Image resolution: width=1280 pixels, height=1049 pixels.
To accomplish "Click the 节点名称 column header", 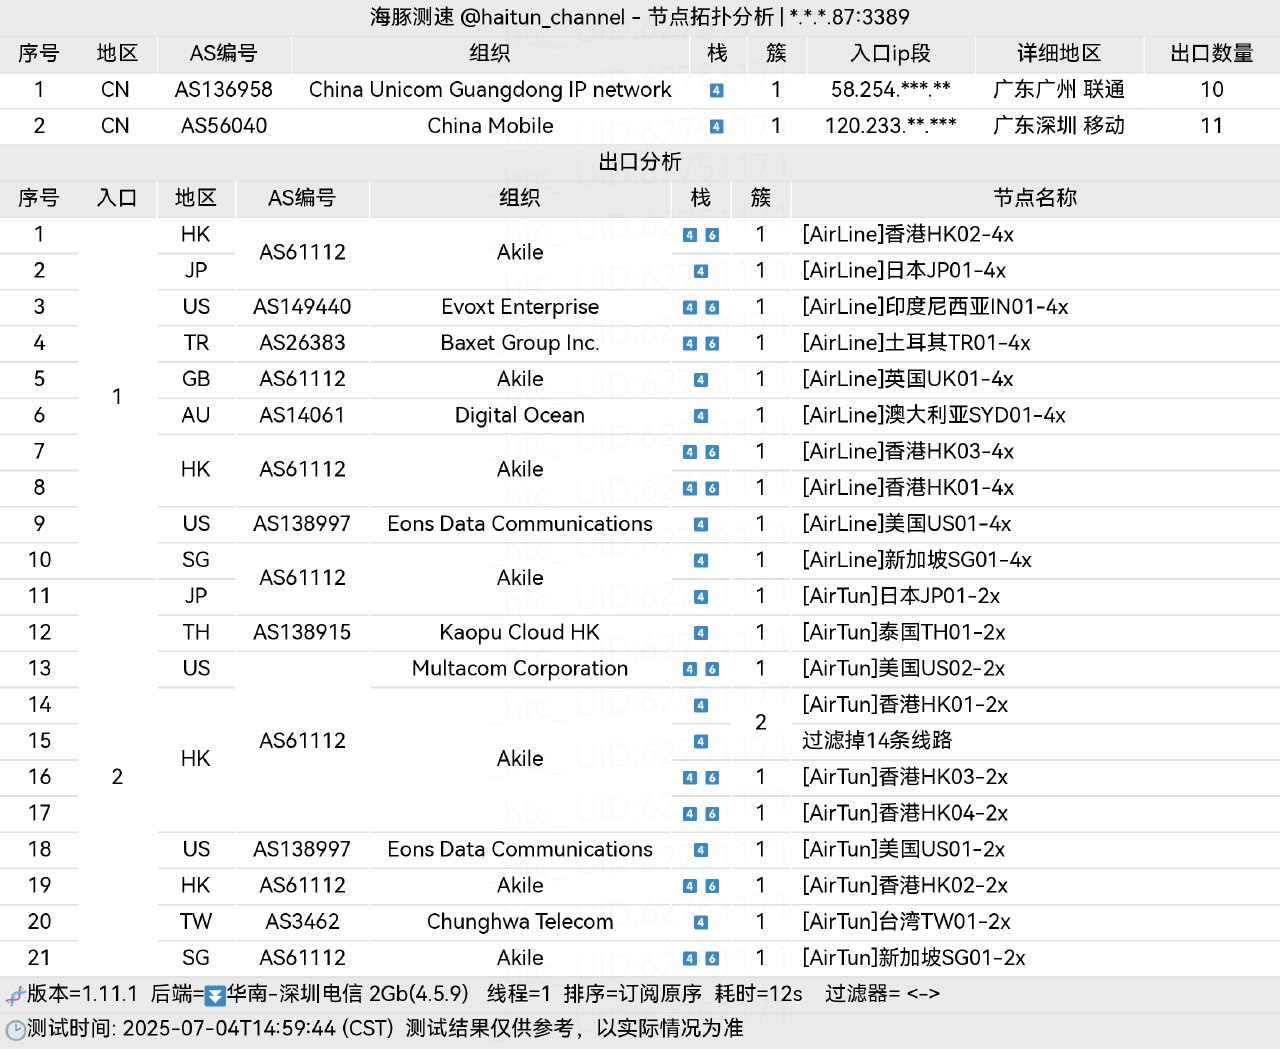I will click(x=1035, y=198).
